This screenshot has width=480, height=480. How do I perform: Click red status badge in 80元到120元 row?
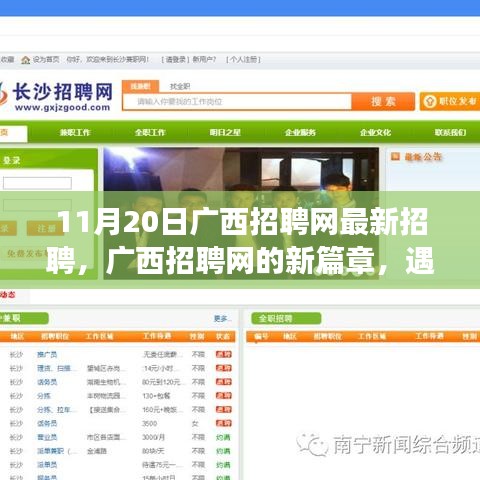click(223, 382)
